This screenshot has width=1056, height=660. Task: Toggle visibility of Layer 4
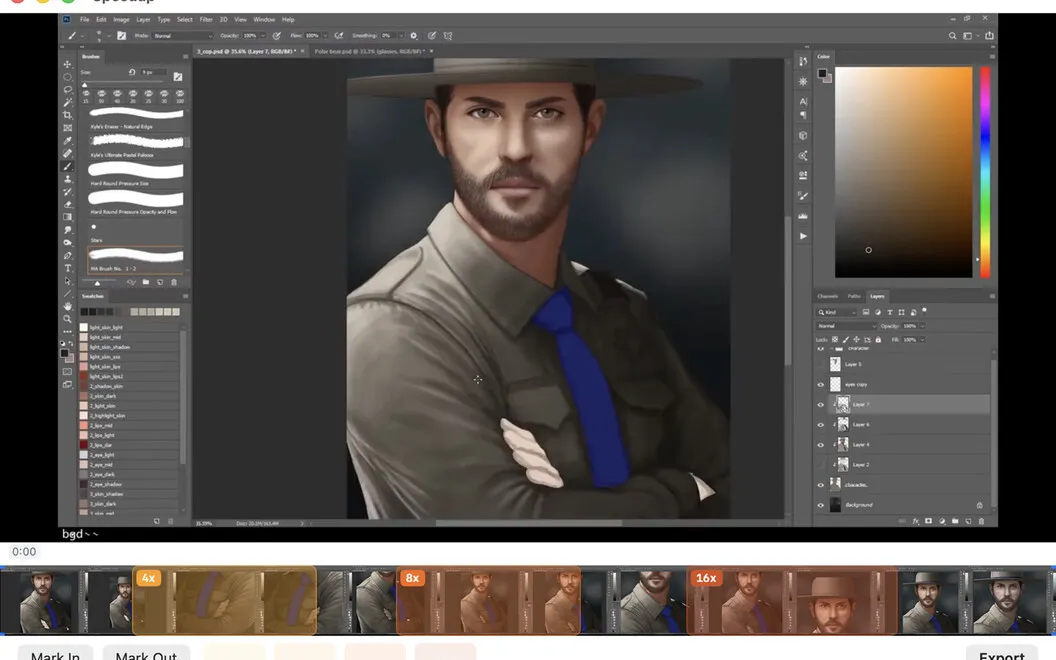click(x=820, y=445)
